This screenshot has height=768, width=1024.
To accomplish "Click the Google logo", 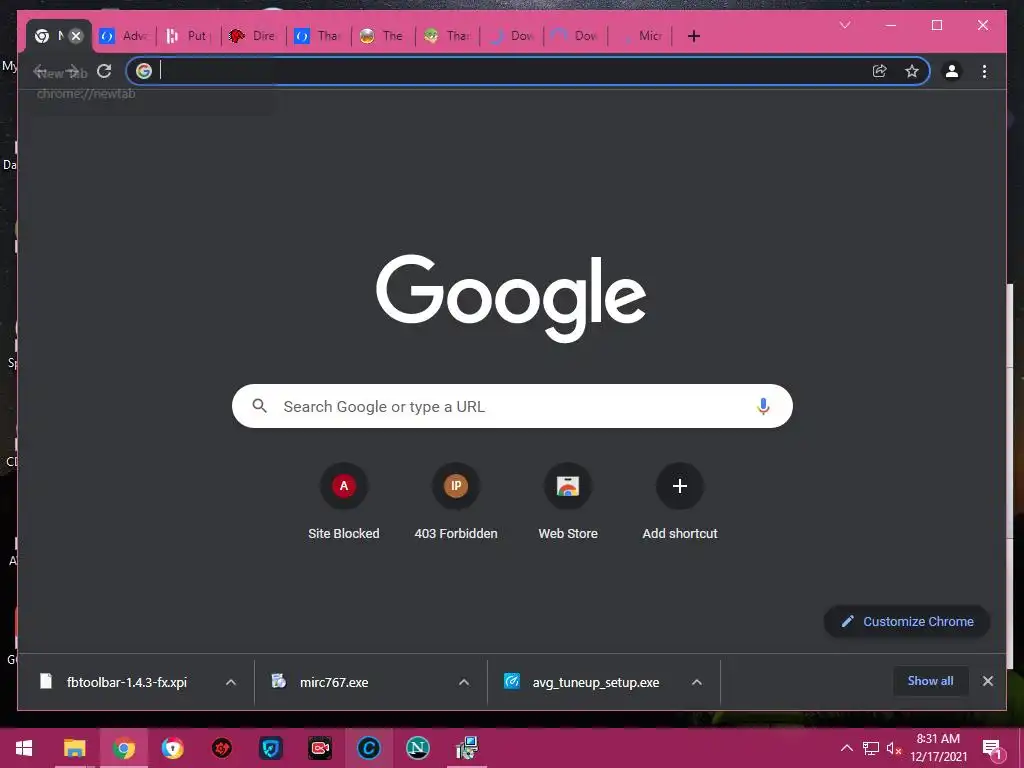I will pos(511,297).
